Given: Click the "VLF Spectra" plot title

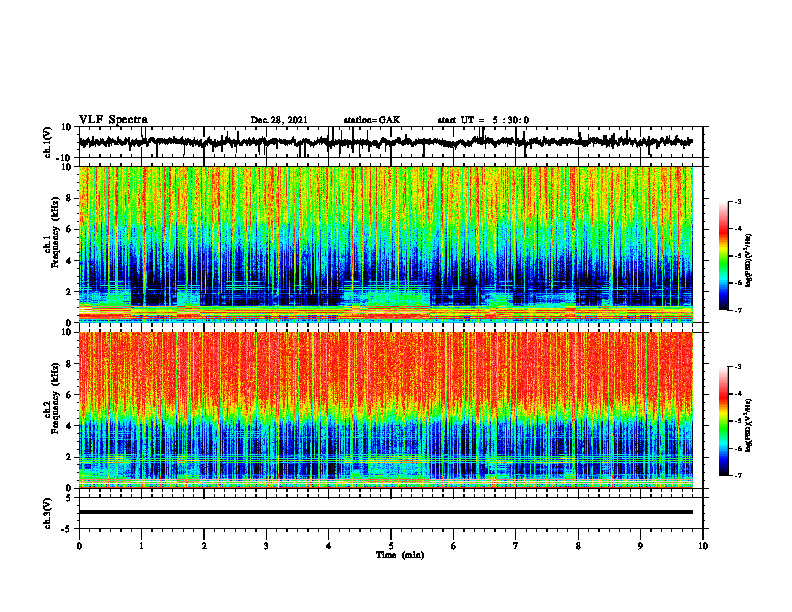Looking at the screenshot, I should coord(113,120).
